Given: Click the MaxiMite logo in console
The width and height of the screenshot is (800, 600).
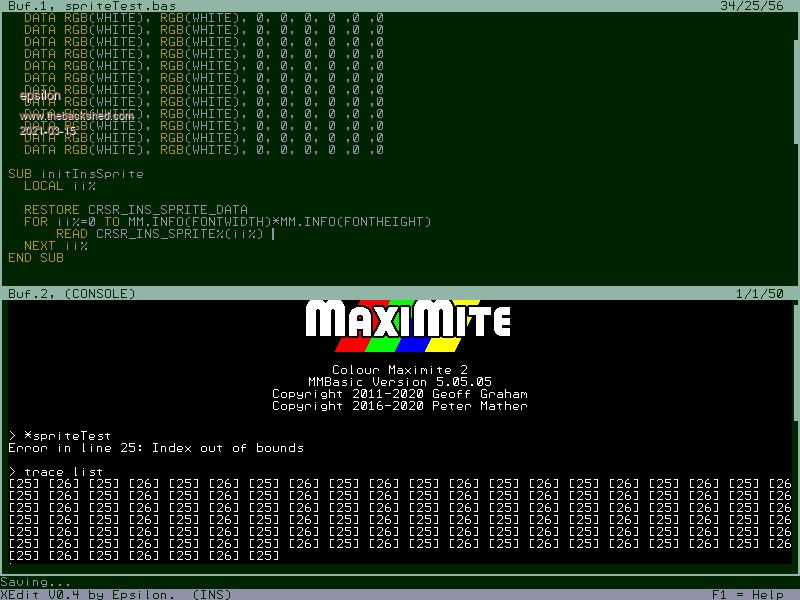Looking at the screenshot, I should tap(408, 326).
